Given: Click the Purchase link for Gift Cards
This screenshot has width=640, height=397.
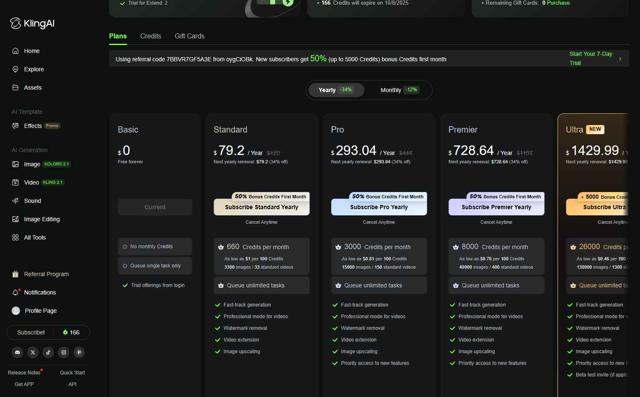Looking at the screenshot, I should click(558, 3).
